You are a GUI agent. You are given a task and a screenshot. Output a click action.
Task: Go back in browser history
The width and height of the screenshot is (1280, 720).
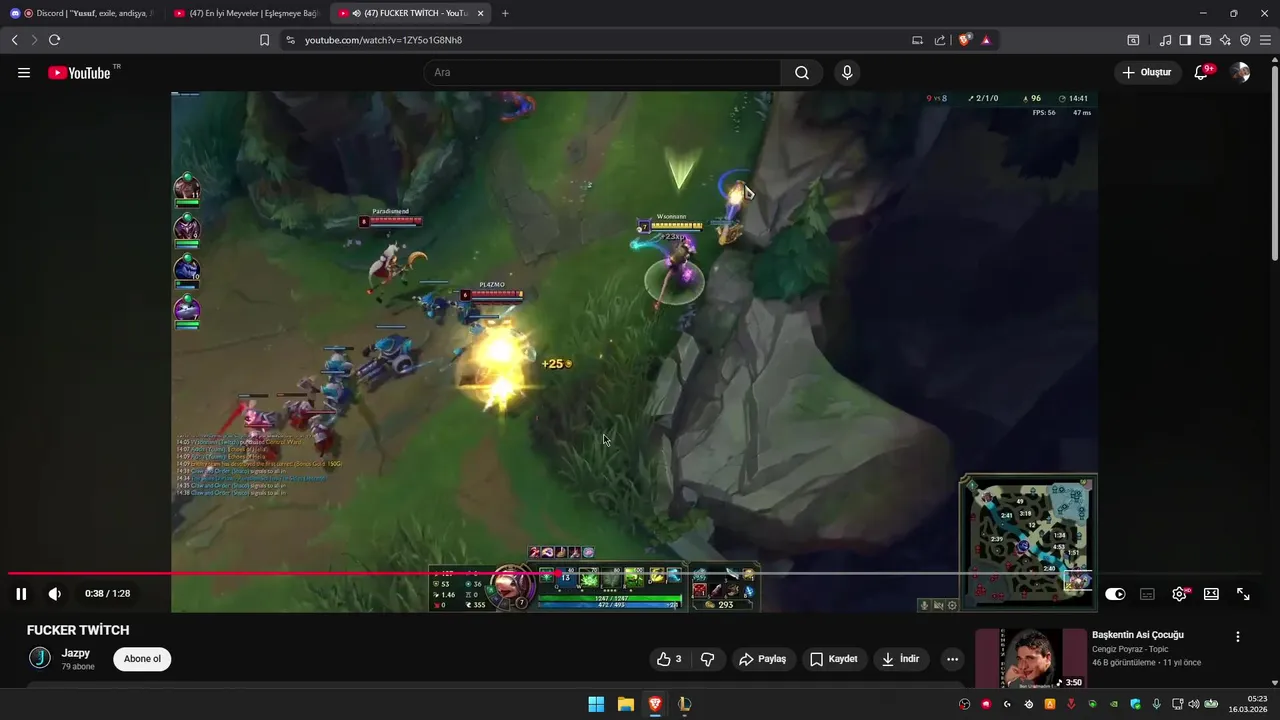click(14, 40)
